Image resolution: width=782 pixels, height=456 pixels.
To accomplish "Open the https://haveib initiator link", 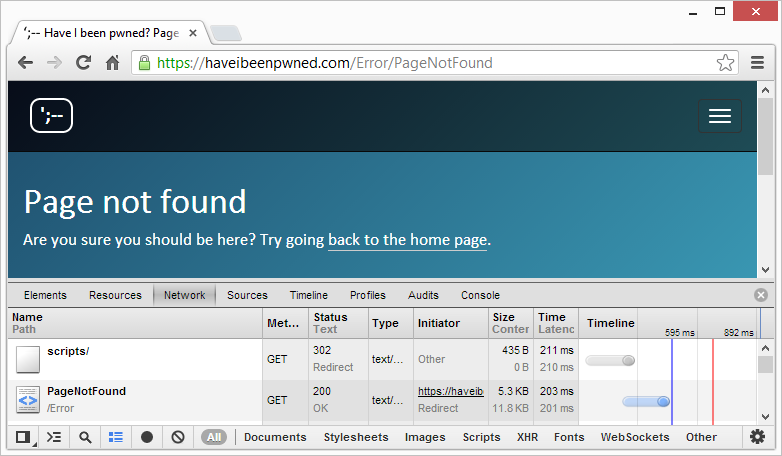I will pos(450,392).
